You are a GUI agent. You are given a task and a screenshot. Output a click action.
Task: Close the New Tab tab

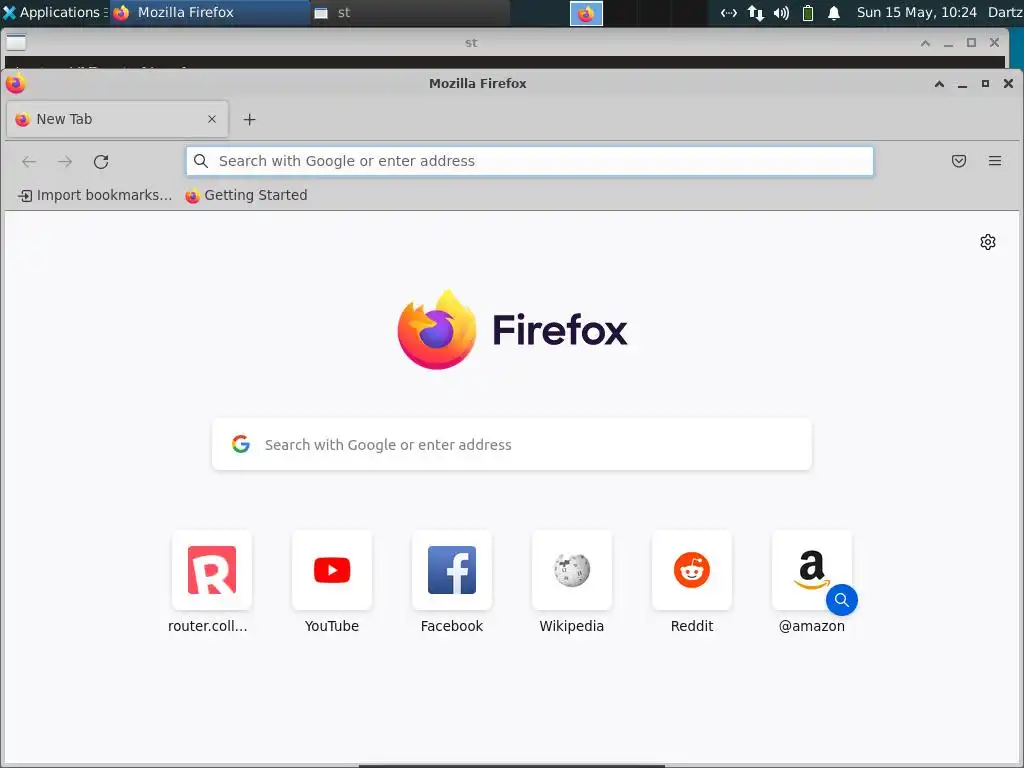212,119
